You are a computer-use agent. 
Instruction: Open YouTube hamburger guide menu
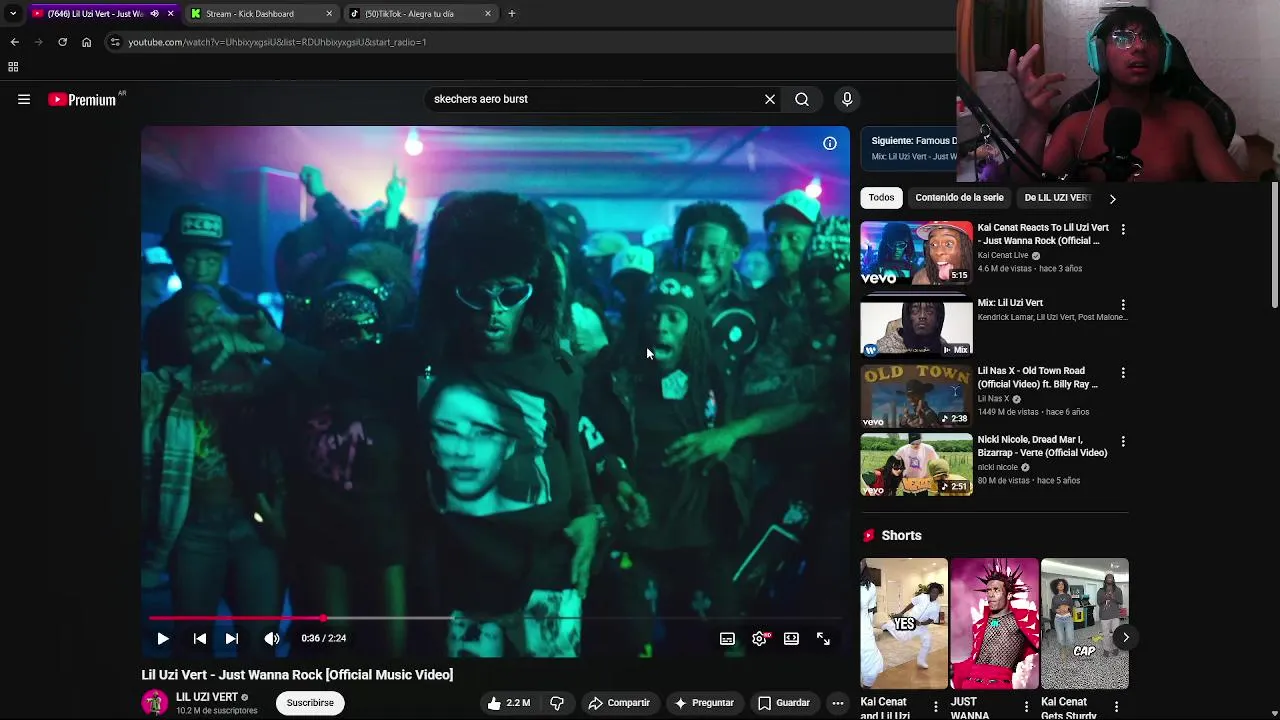click(24, 99)
